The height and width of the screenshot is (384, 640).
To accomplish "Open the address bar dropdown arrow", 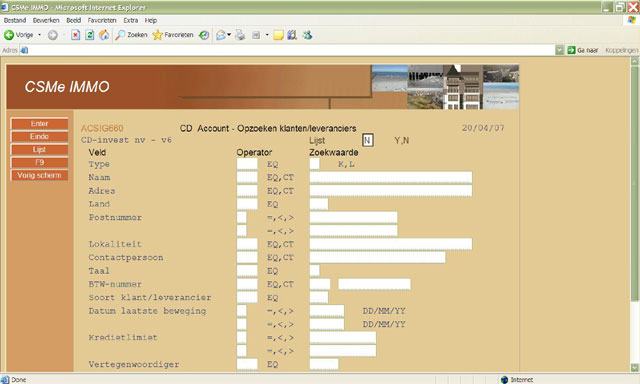I will (x=560, y=50).
